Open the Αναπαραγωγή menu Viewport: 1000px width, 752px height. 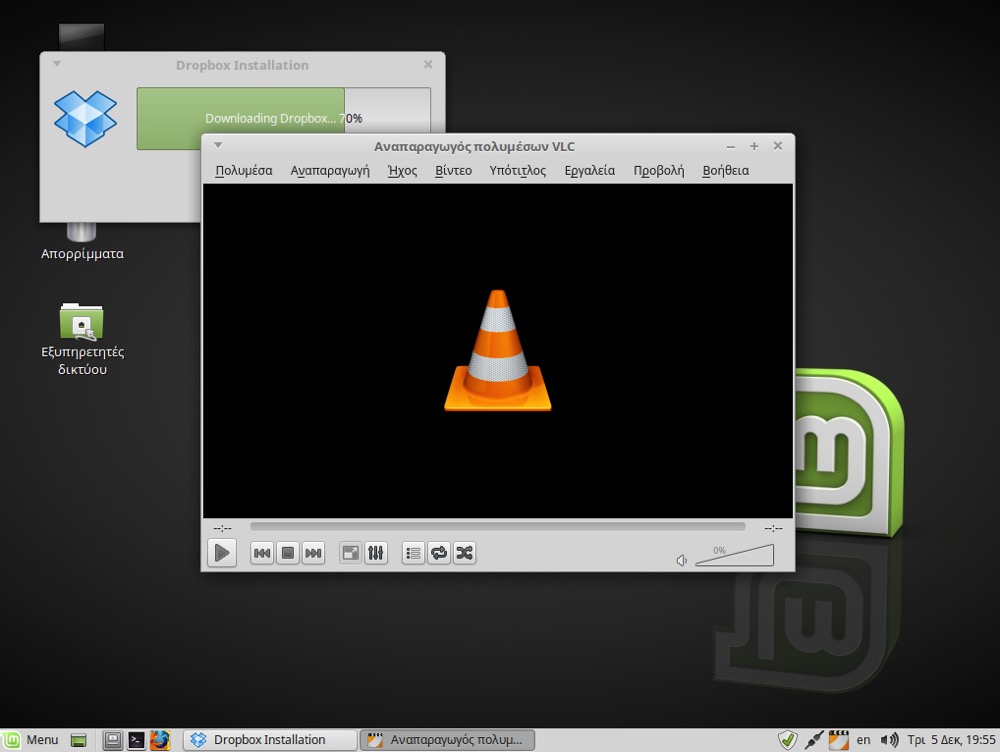point(330,170)
